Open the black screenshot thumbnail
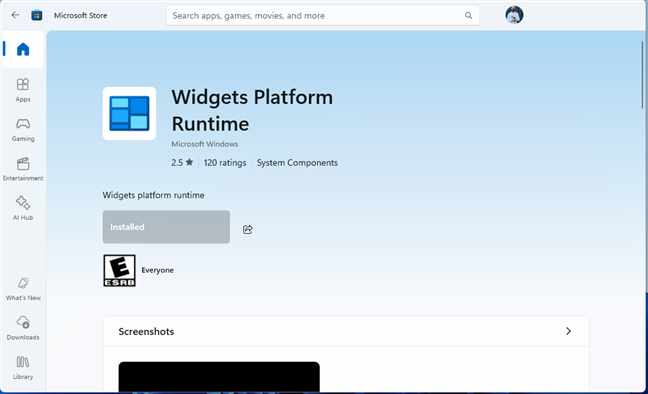Screen dimensions: 648x394 (x=219, y=377)
